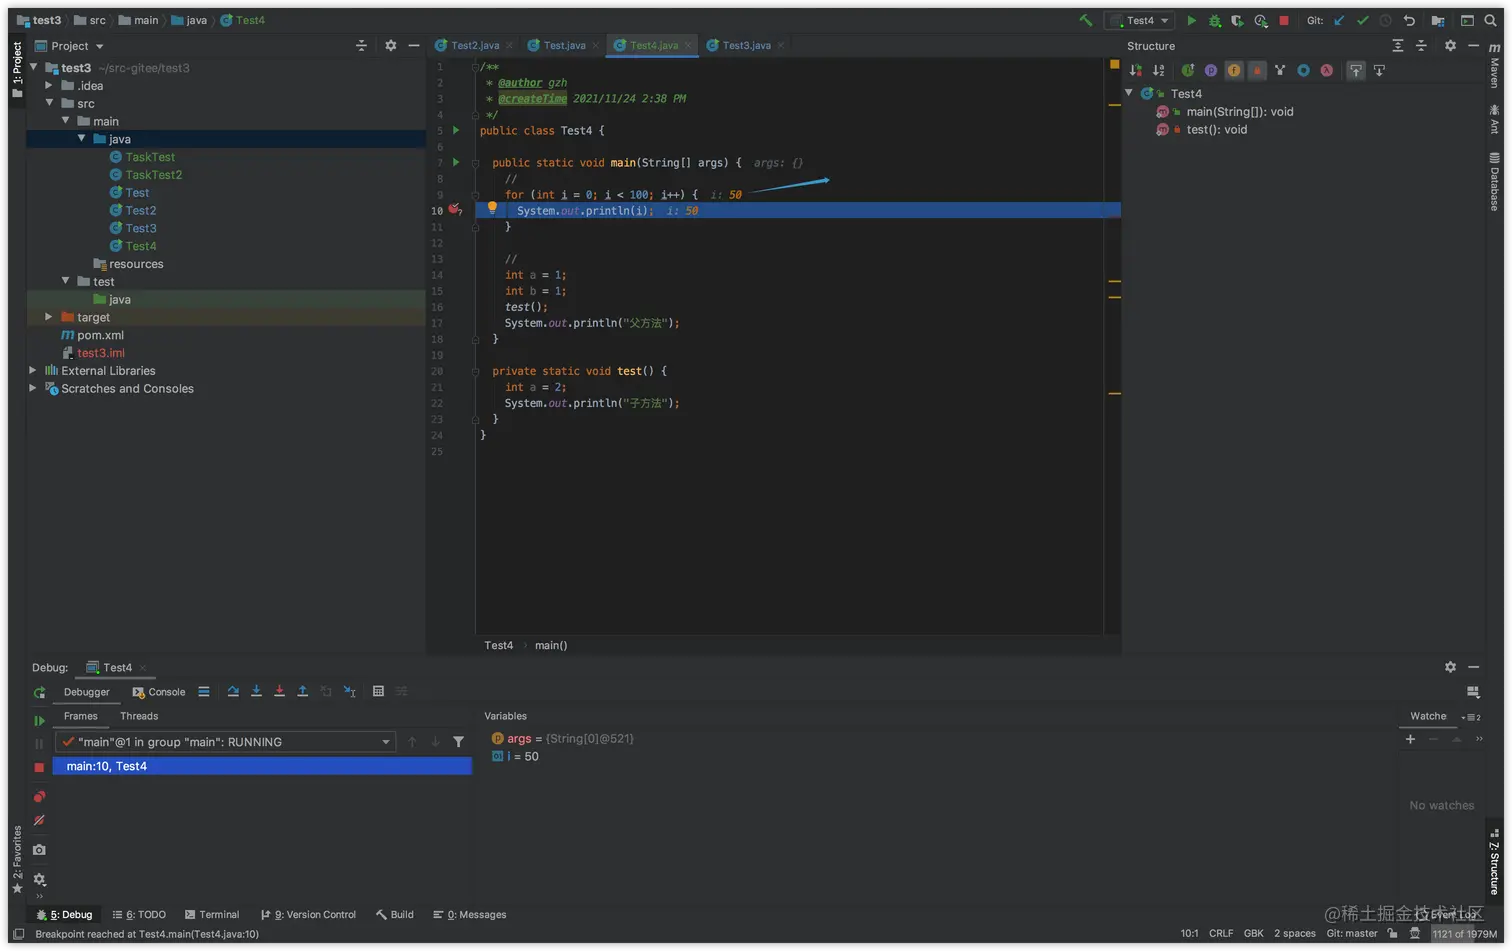The height and width of the screenshot is (951, 1512).
Task: Open the Terminal tool window button
Action: (x=212, y=914)
